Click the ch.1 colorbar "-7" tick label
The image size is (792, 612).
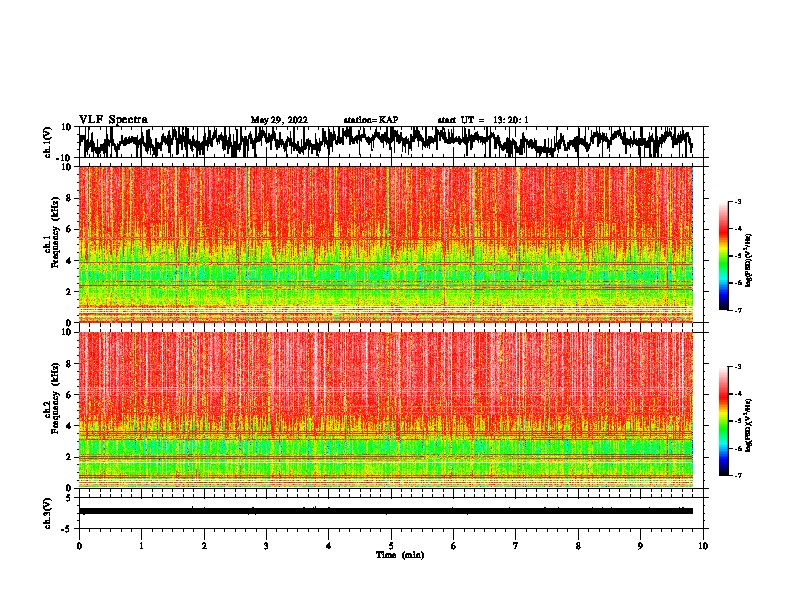click(737, 310)
